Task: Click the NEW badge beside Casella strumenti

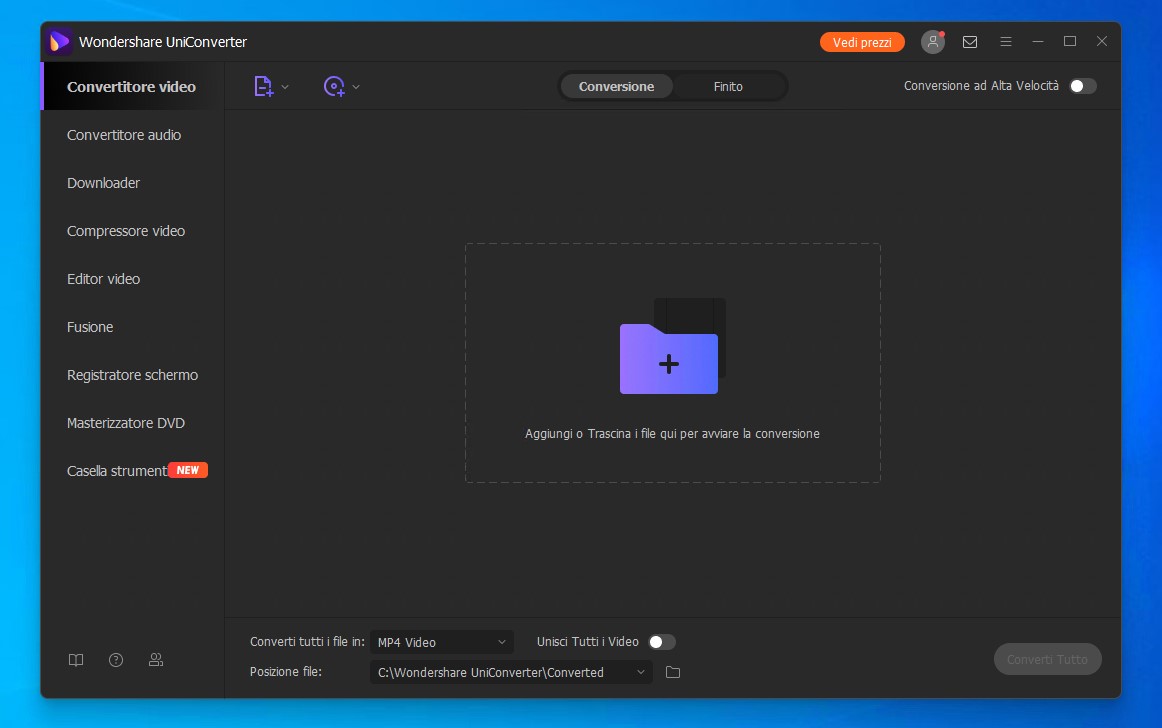Action: click(187, 470)
